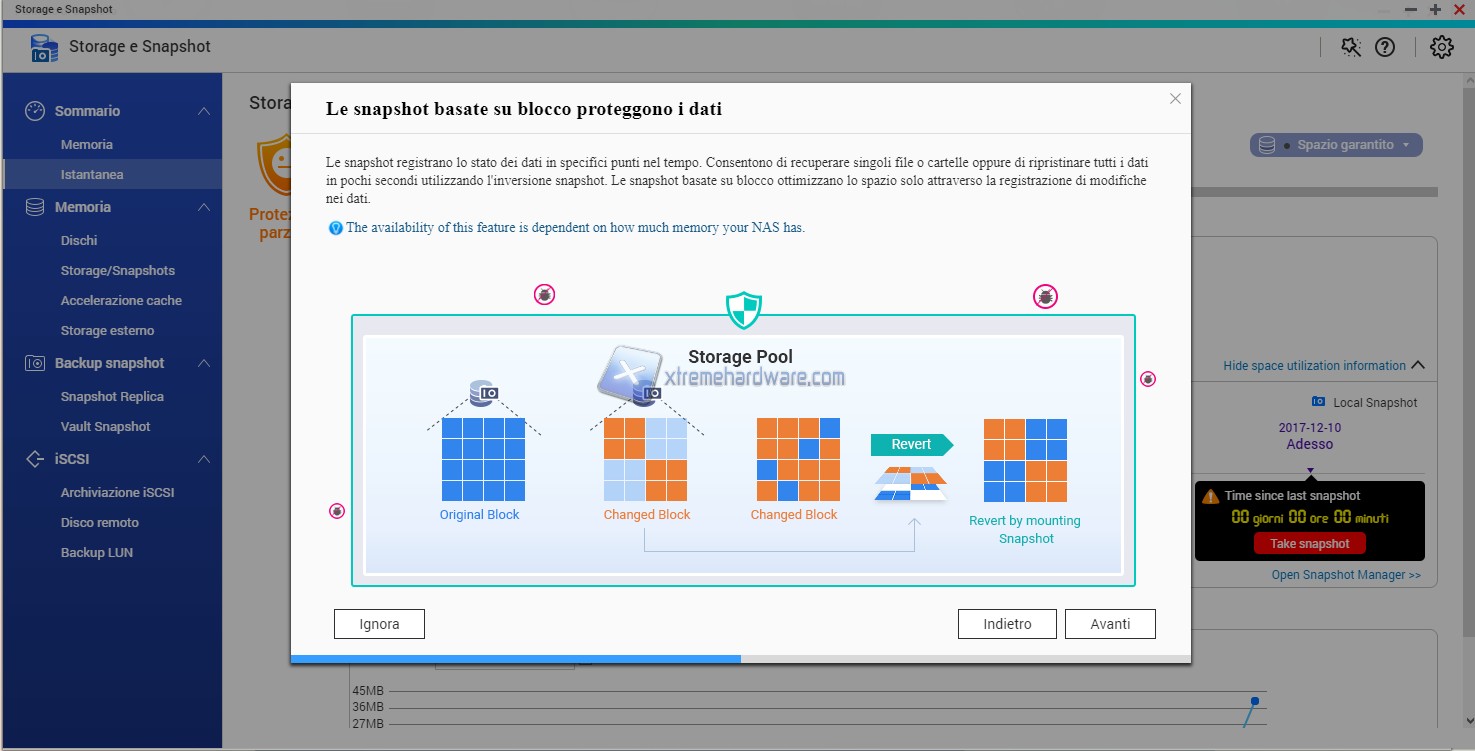1475x751 pixels.
Task: Collapse the Backup snapshot section chevron
Action: pos(204,363)
